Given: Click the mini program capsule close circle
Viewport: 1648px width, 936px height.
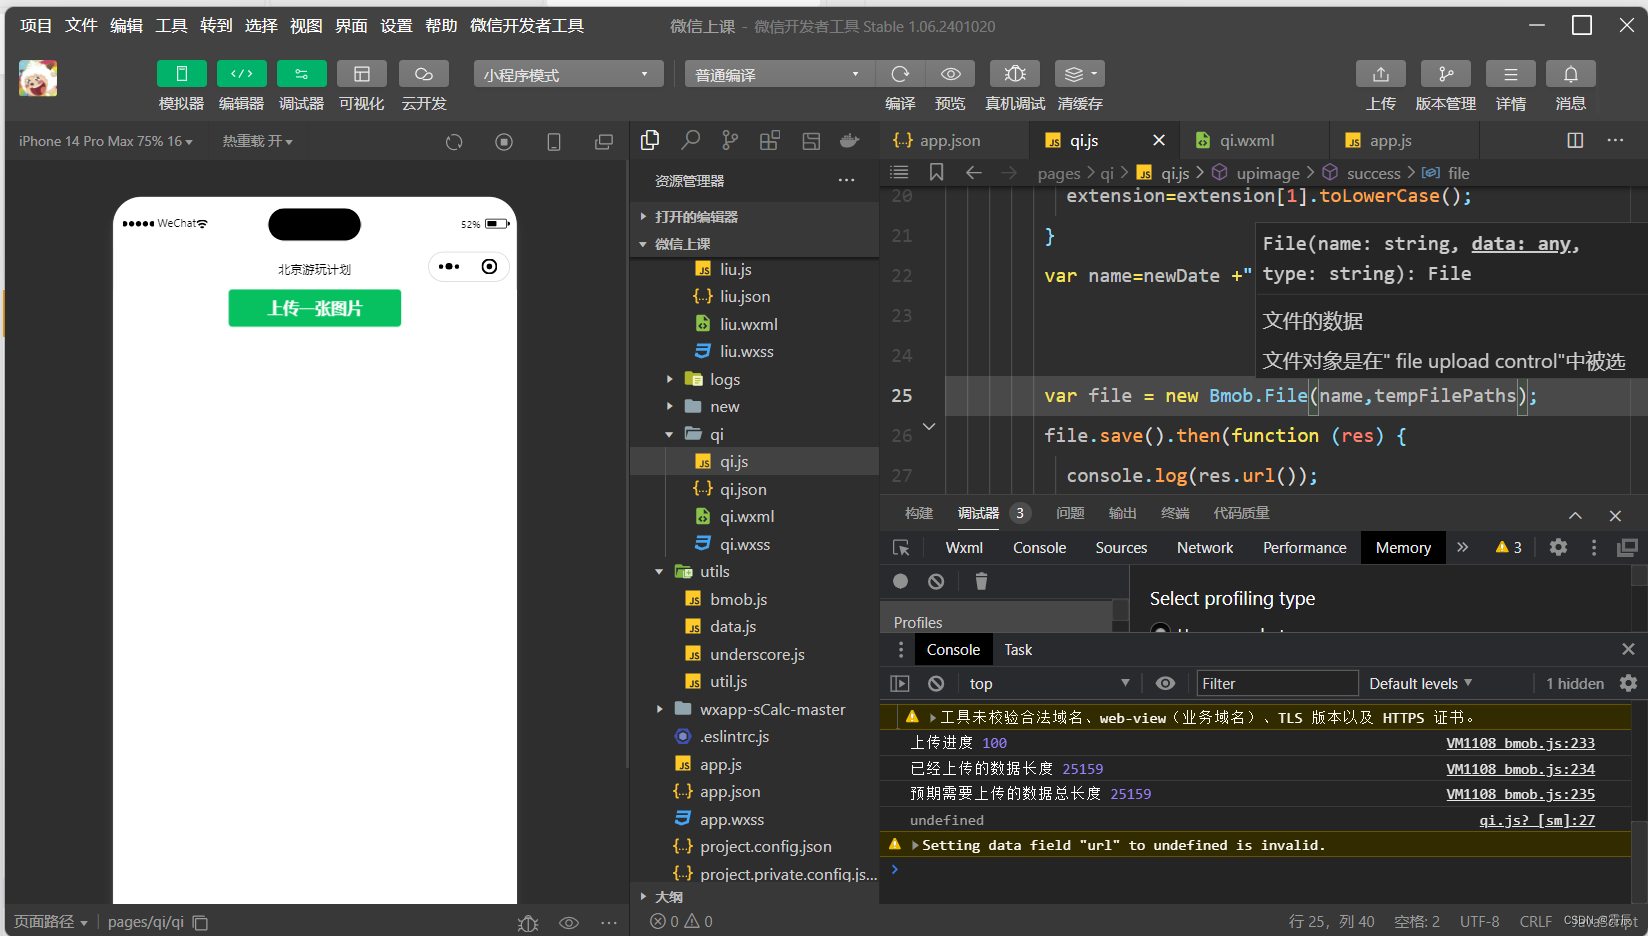Looking at the screenshot, I should point(489,267).
